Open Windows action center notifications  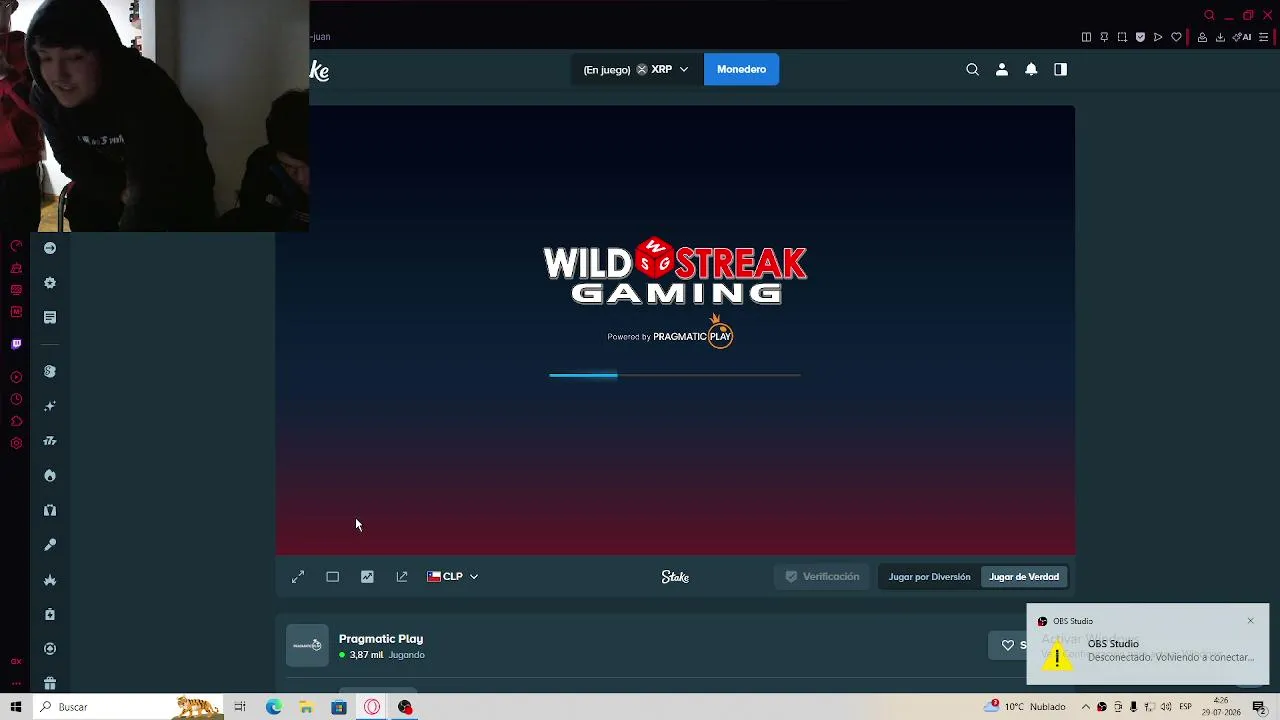(x=1260, y=707)
